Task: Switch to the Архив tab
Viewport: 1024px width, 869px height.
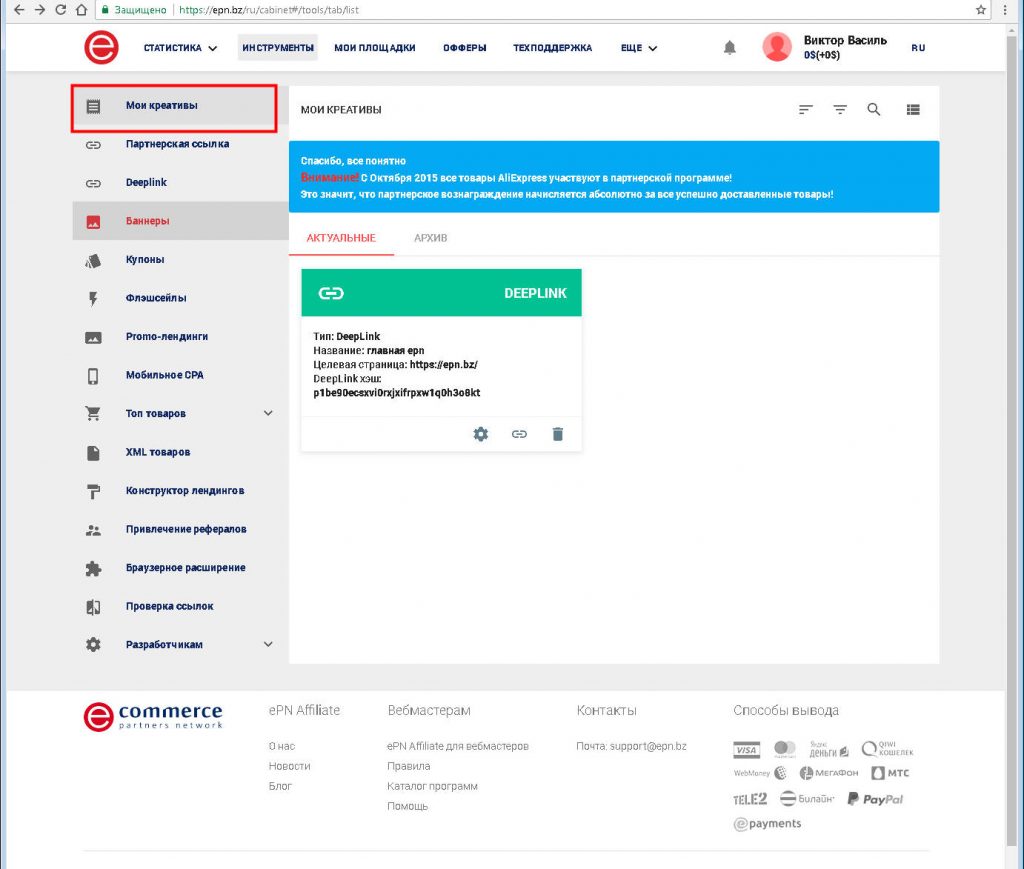Action: (431, 238)
